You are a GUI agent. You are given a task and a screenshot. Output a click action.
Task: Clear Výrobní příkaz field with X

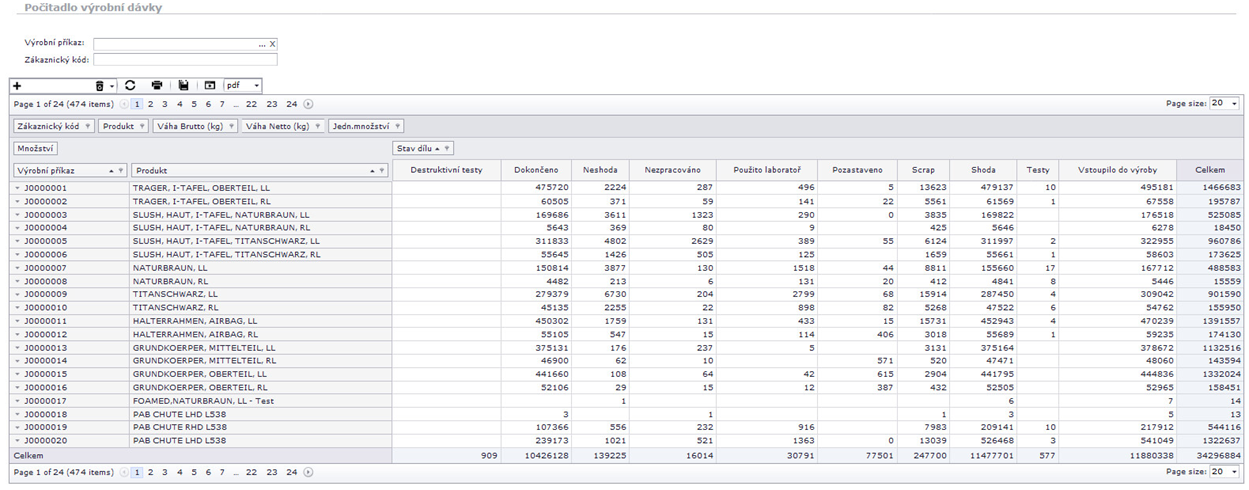pyautogui.click(x=272, y=44)
